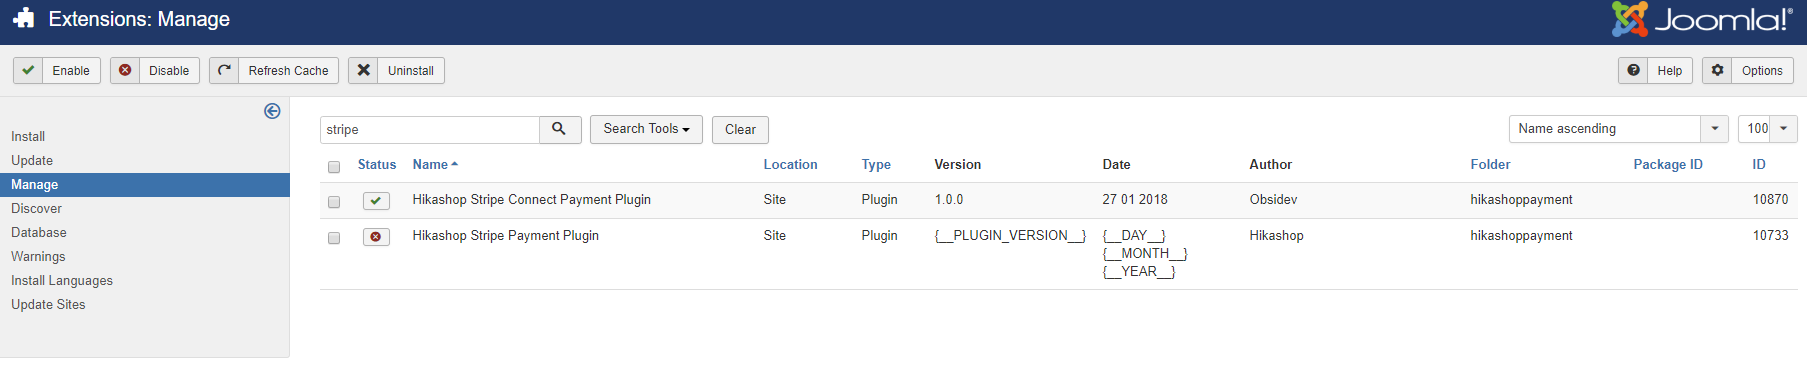Open the 100 items limit dropdown

[1768, 129]
